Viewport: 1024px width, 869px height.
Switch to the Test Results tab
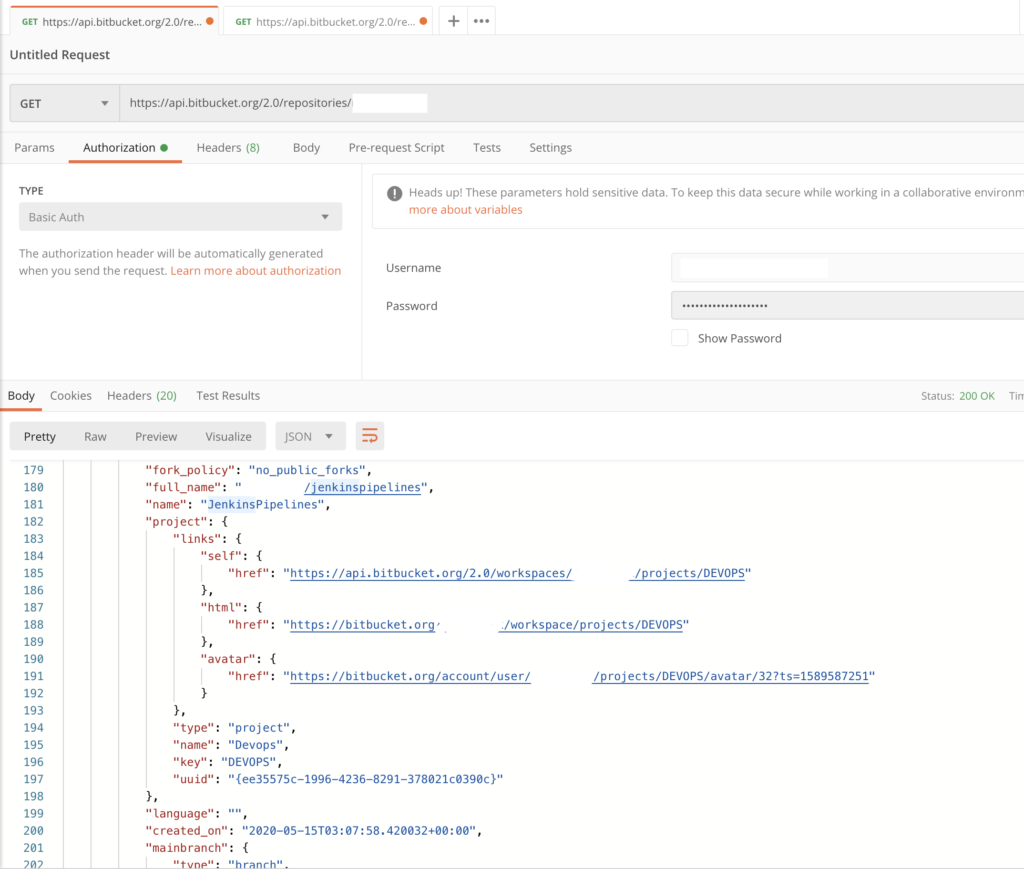point(227,395)
